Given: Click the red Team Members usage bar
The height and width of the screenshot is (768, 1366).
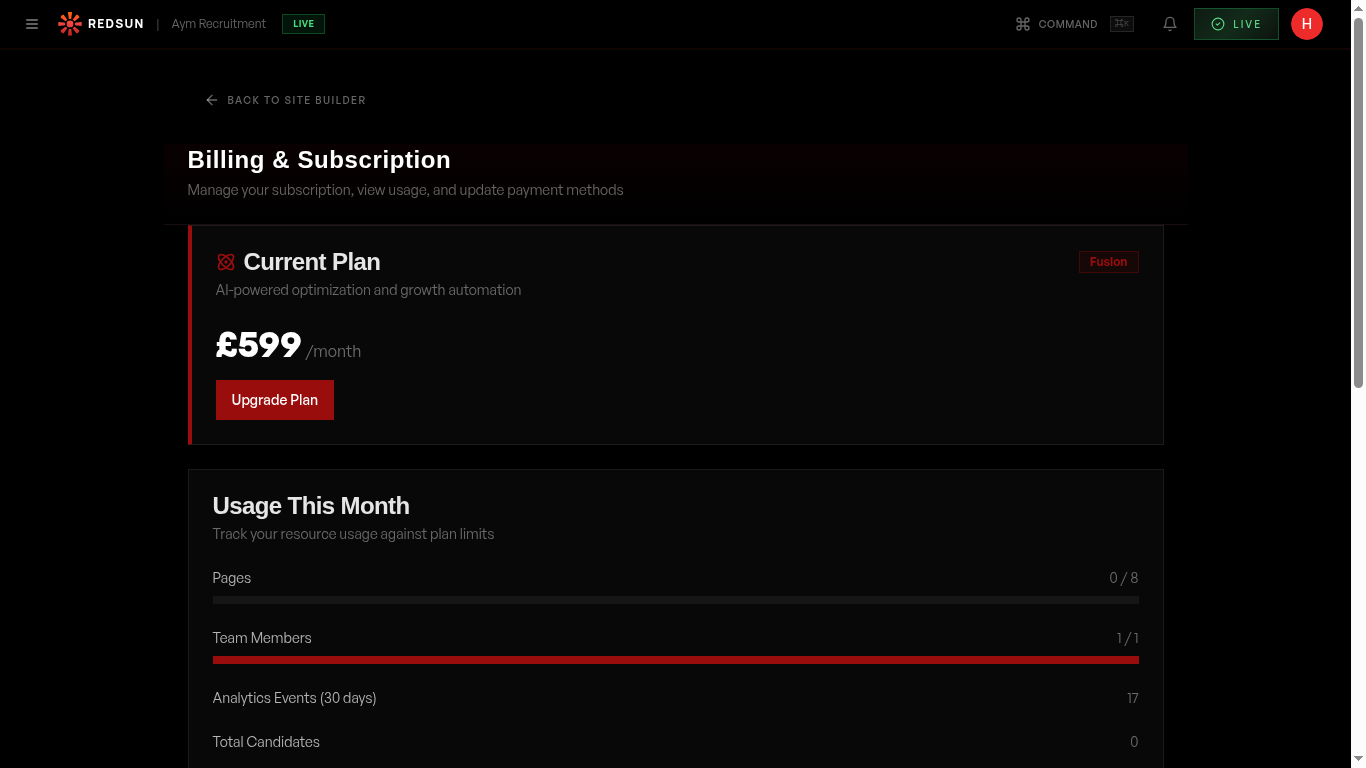Looking at the screenshot, I should (x=675, y=660).
